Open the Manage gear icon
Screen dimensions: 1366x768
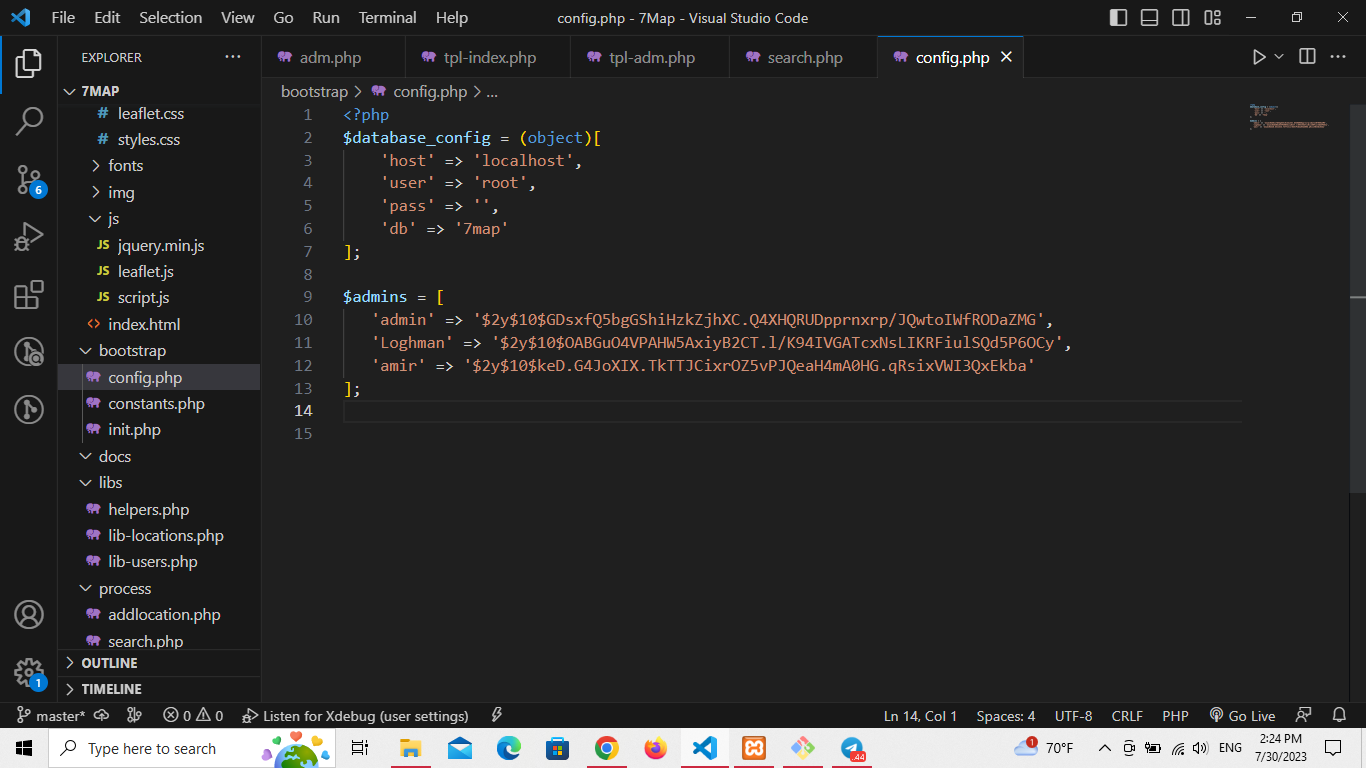pos(29,672)
